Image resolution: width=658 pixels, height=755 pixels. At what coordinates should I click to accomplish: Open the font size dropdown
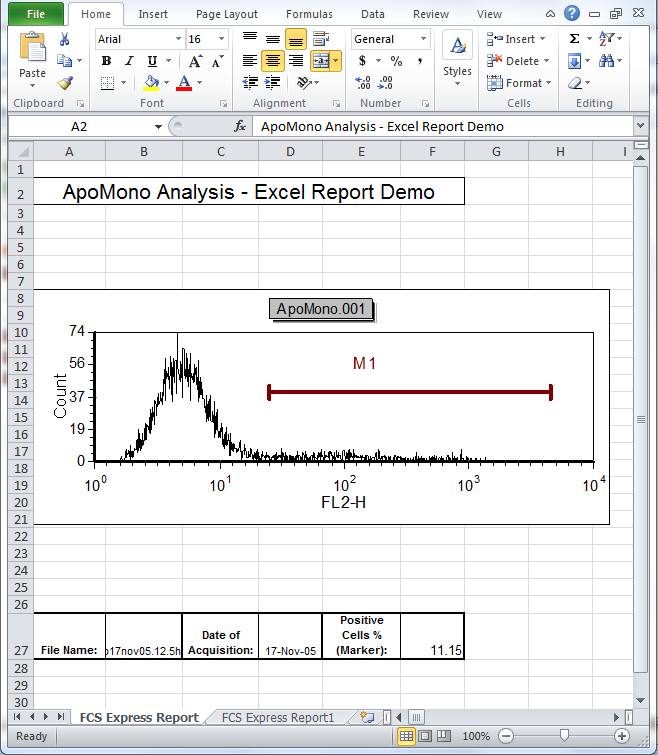[221, 39]
